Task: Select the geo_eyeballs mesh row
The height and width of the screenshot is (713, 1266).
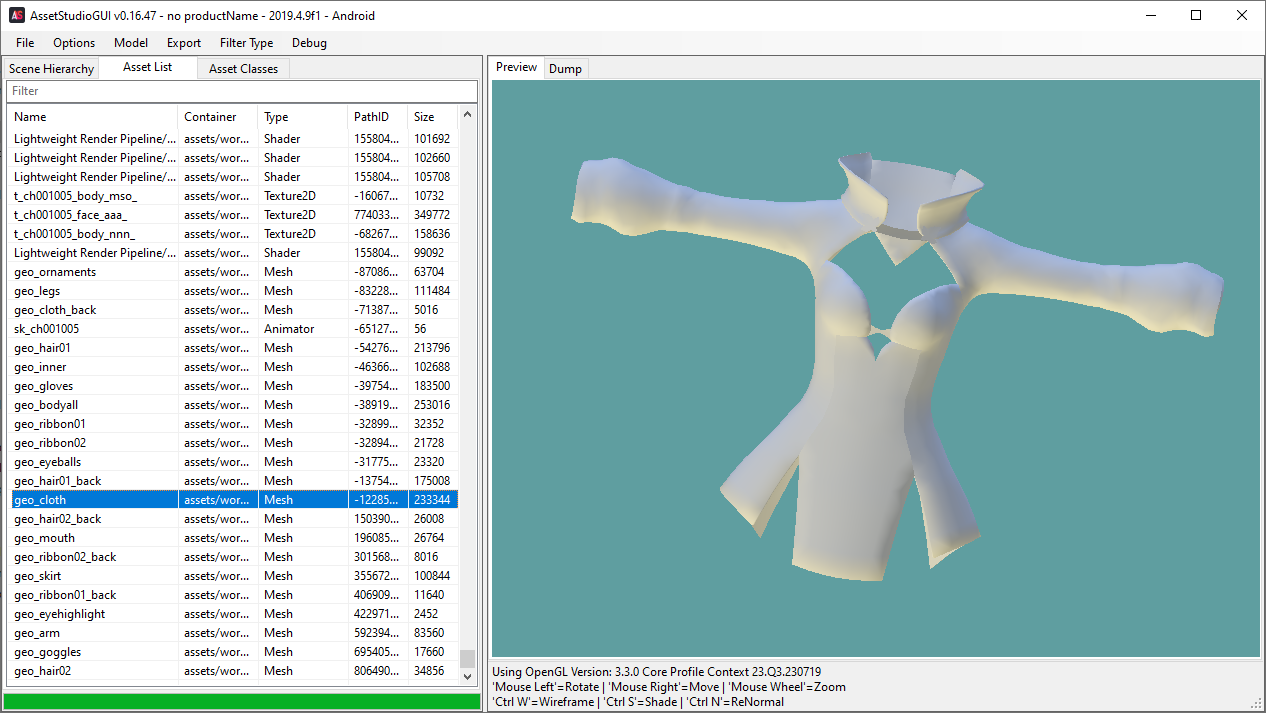Action: click(x=234, y=462)
